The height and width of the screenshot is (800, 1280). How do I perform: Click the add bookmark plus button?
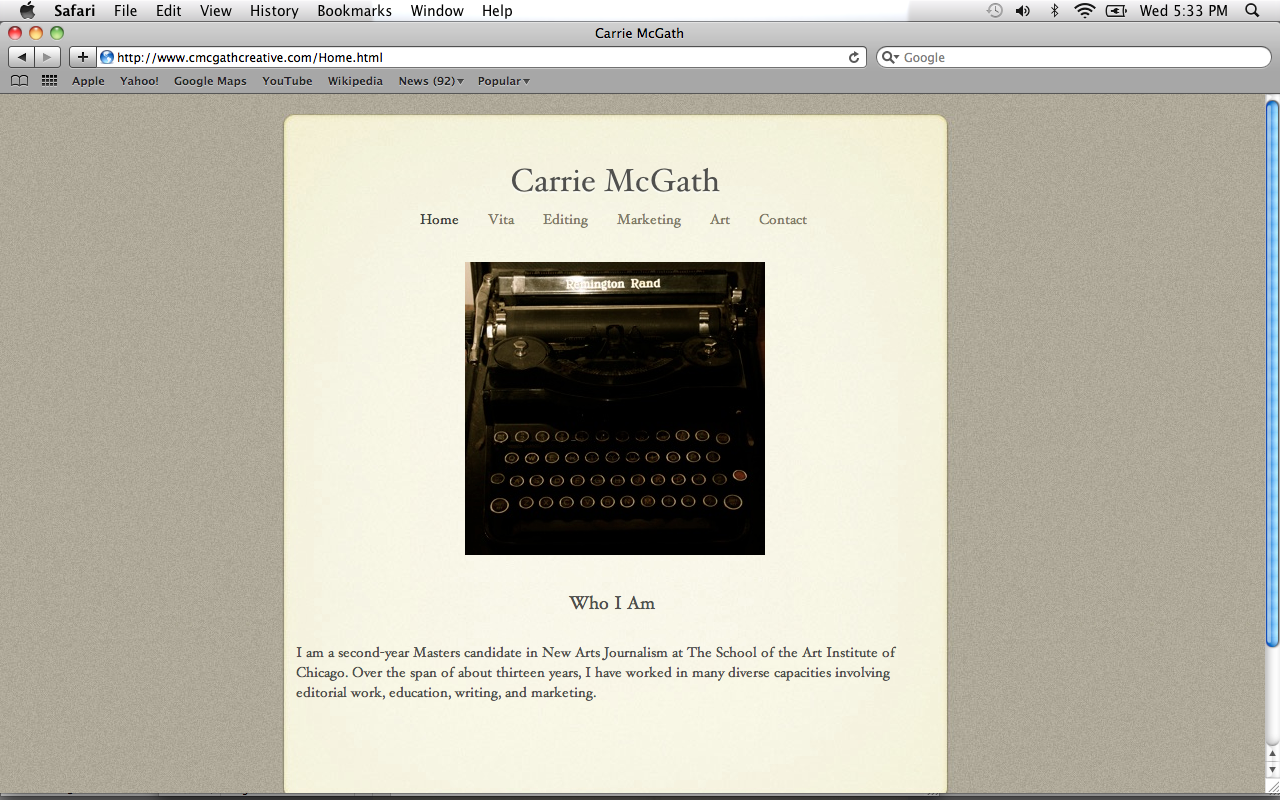pyautogui.click(x=82, y=57)
